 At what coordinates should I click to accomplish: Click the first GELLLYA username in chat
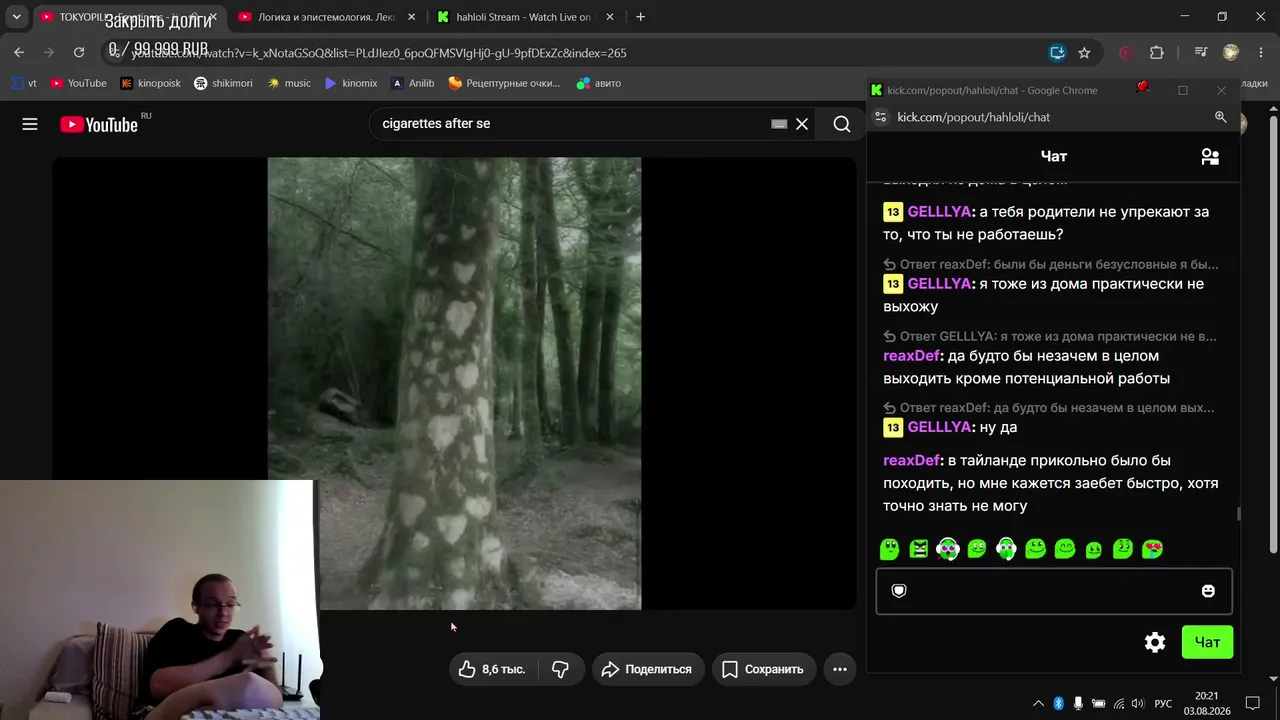pyautogui.click(x=939, y=212)
